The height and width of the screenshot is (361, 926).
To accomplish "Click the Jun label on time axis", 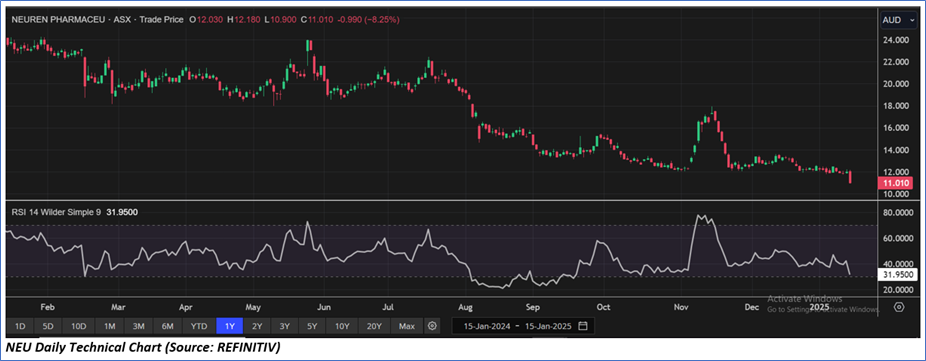I will [x=323, y=307].
